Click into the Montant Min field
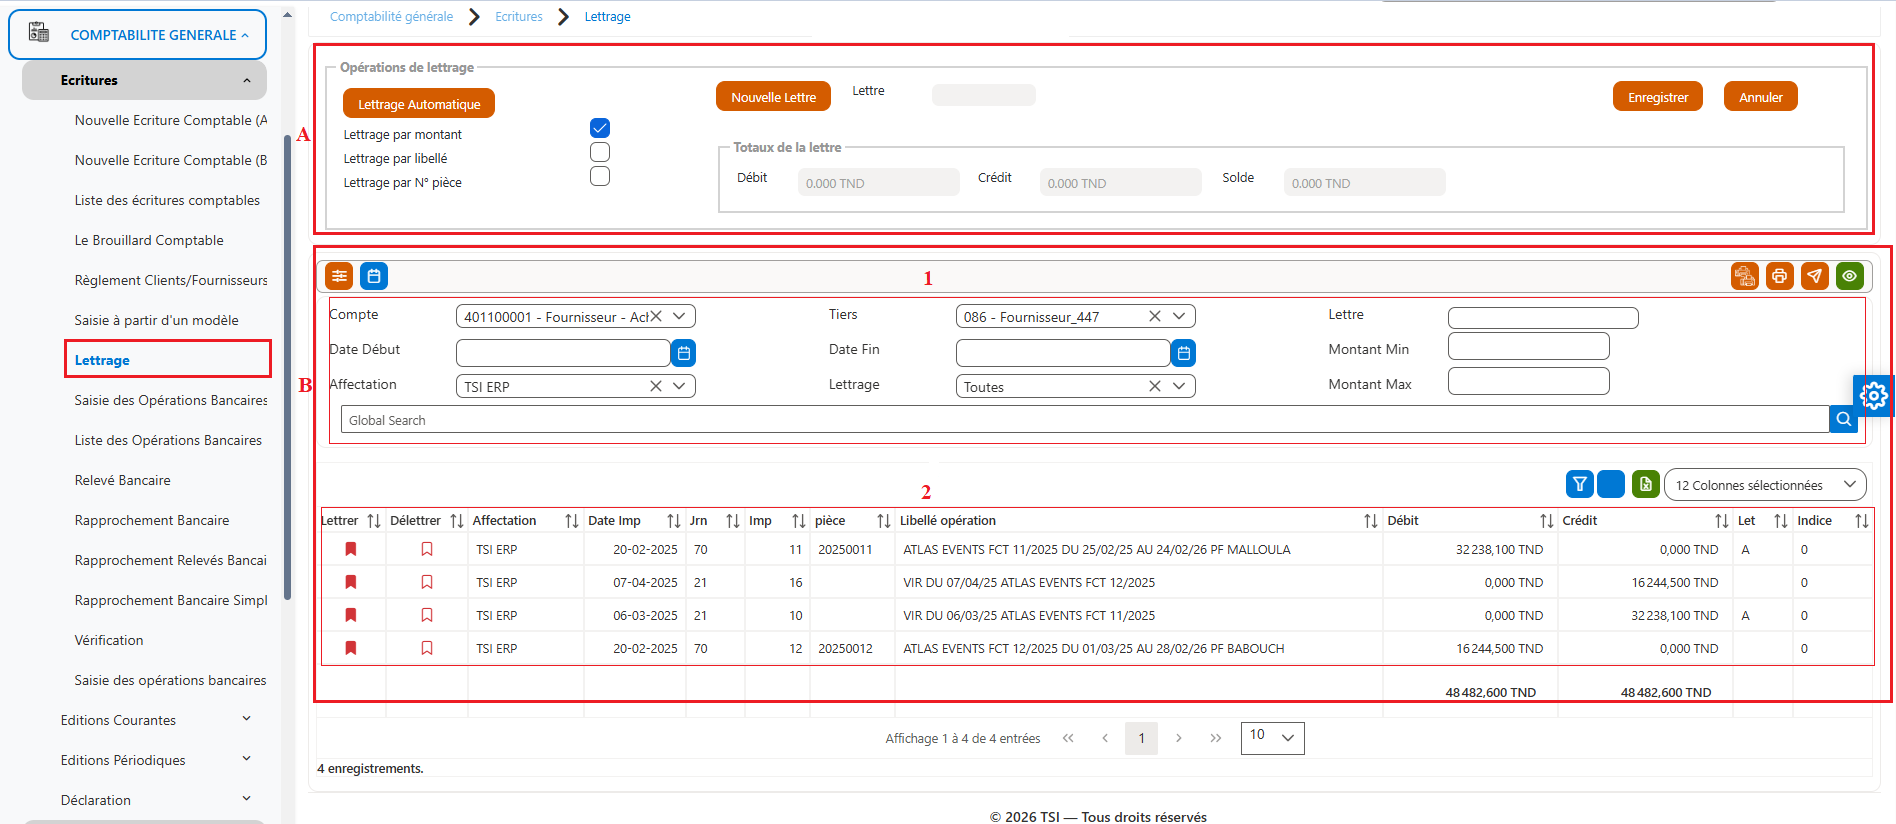The image size is (1896, 824). coord(1528,347)
